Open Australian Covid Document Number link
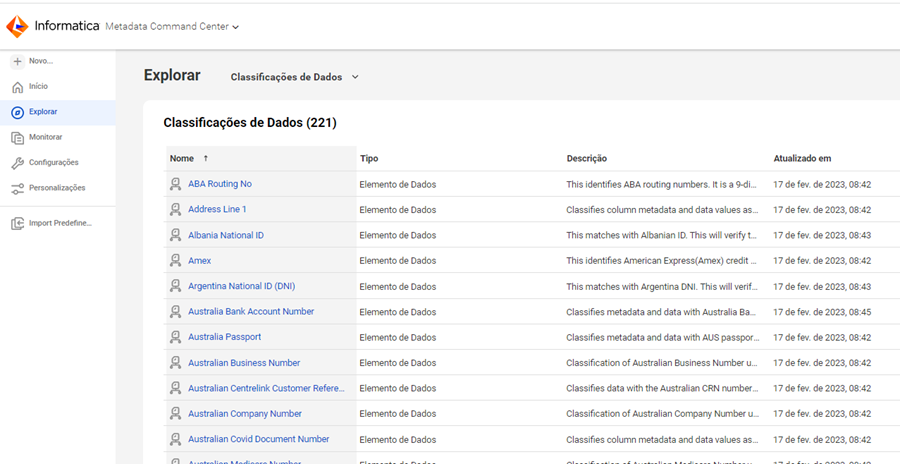Image resolution: width=900 pixels, height=464 pixels. click(x=259, y=439)
